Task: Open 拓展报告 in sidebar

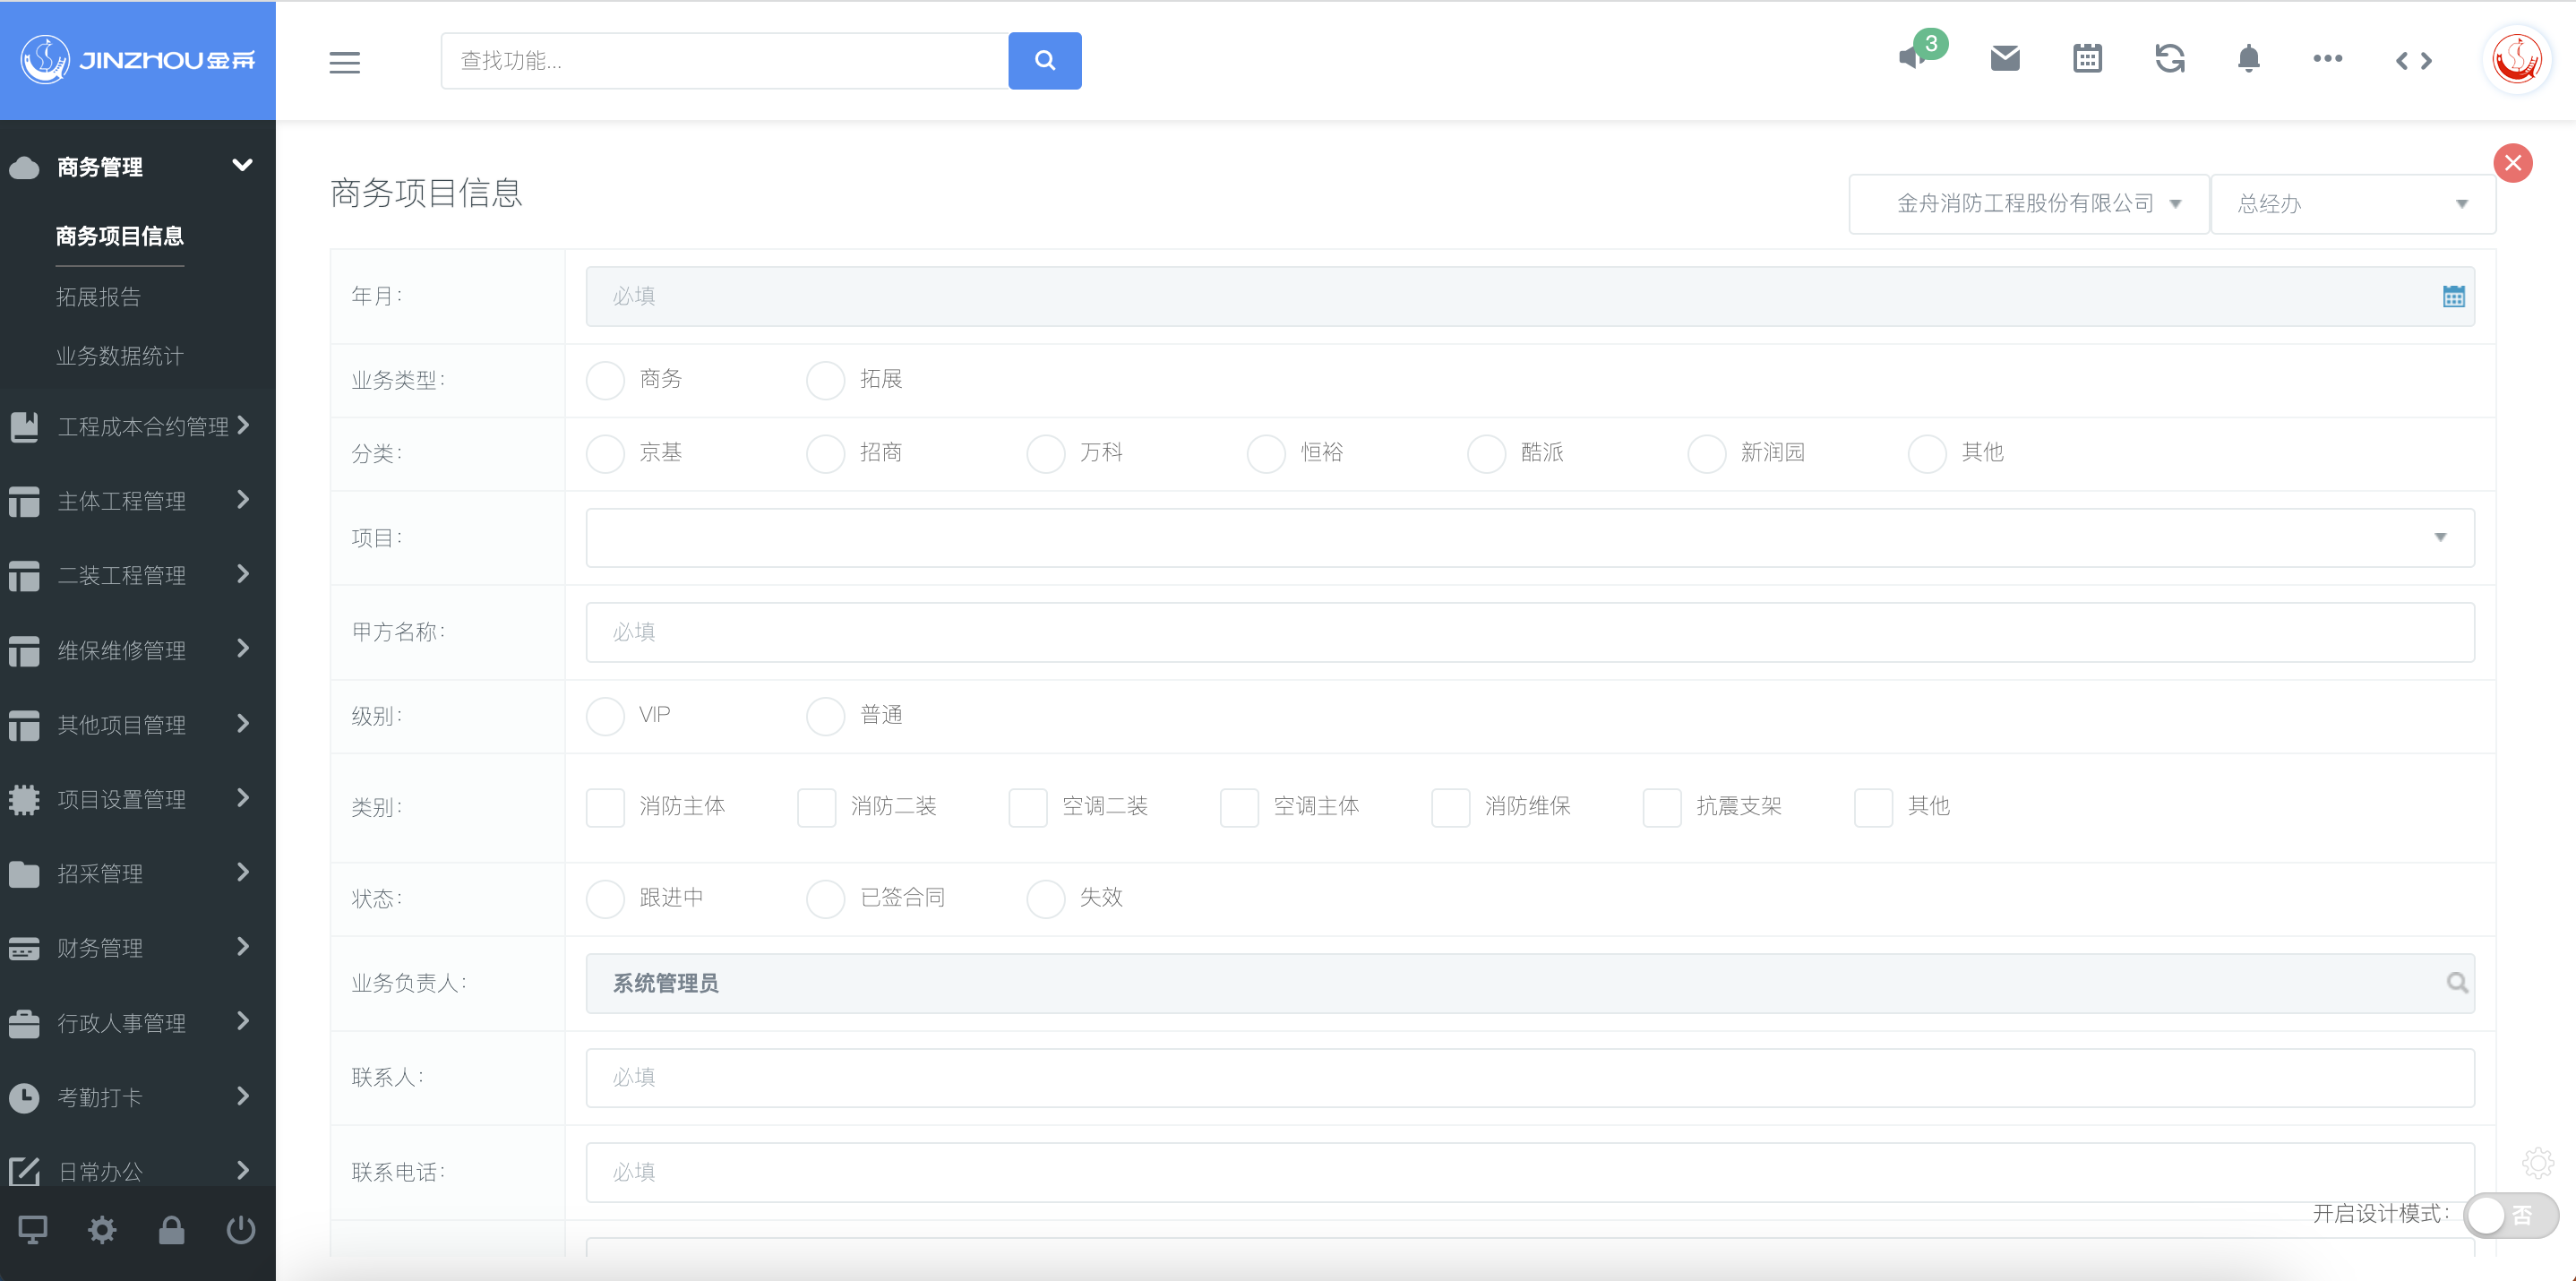Action: [98, 297]
